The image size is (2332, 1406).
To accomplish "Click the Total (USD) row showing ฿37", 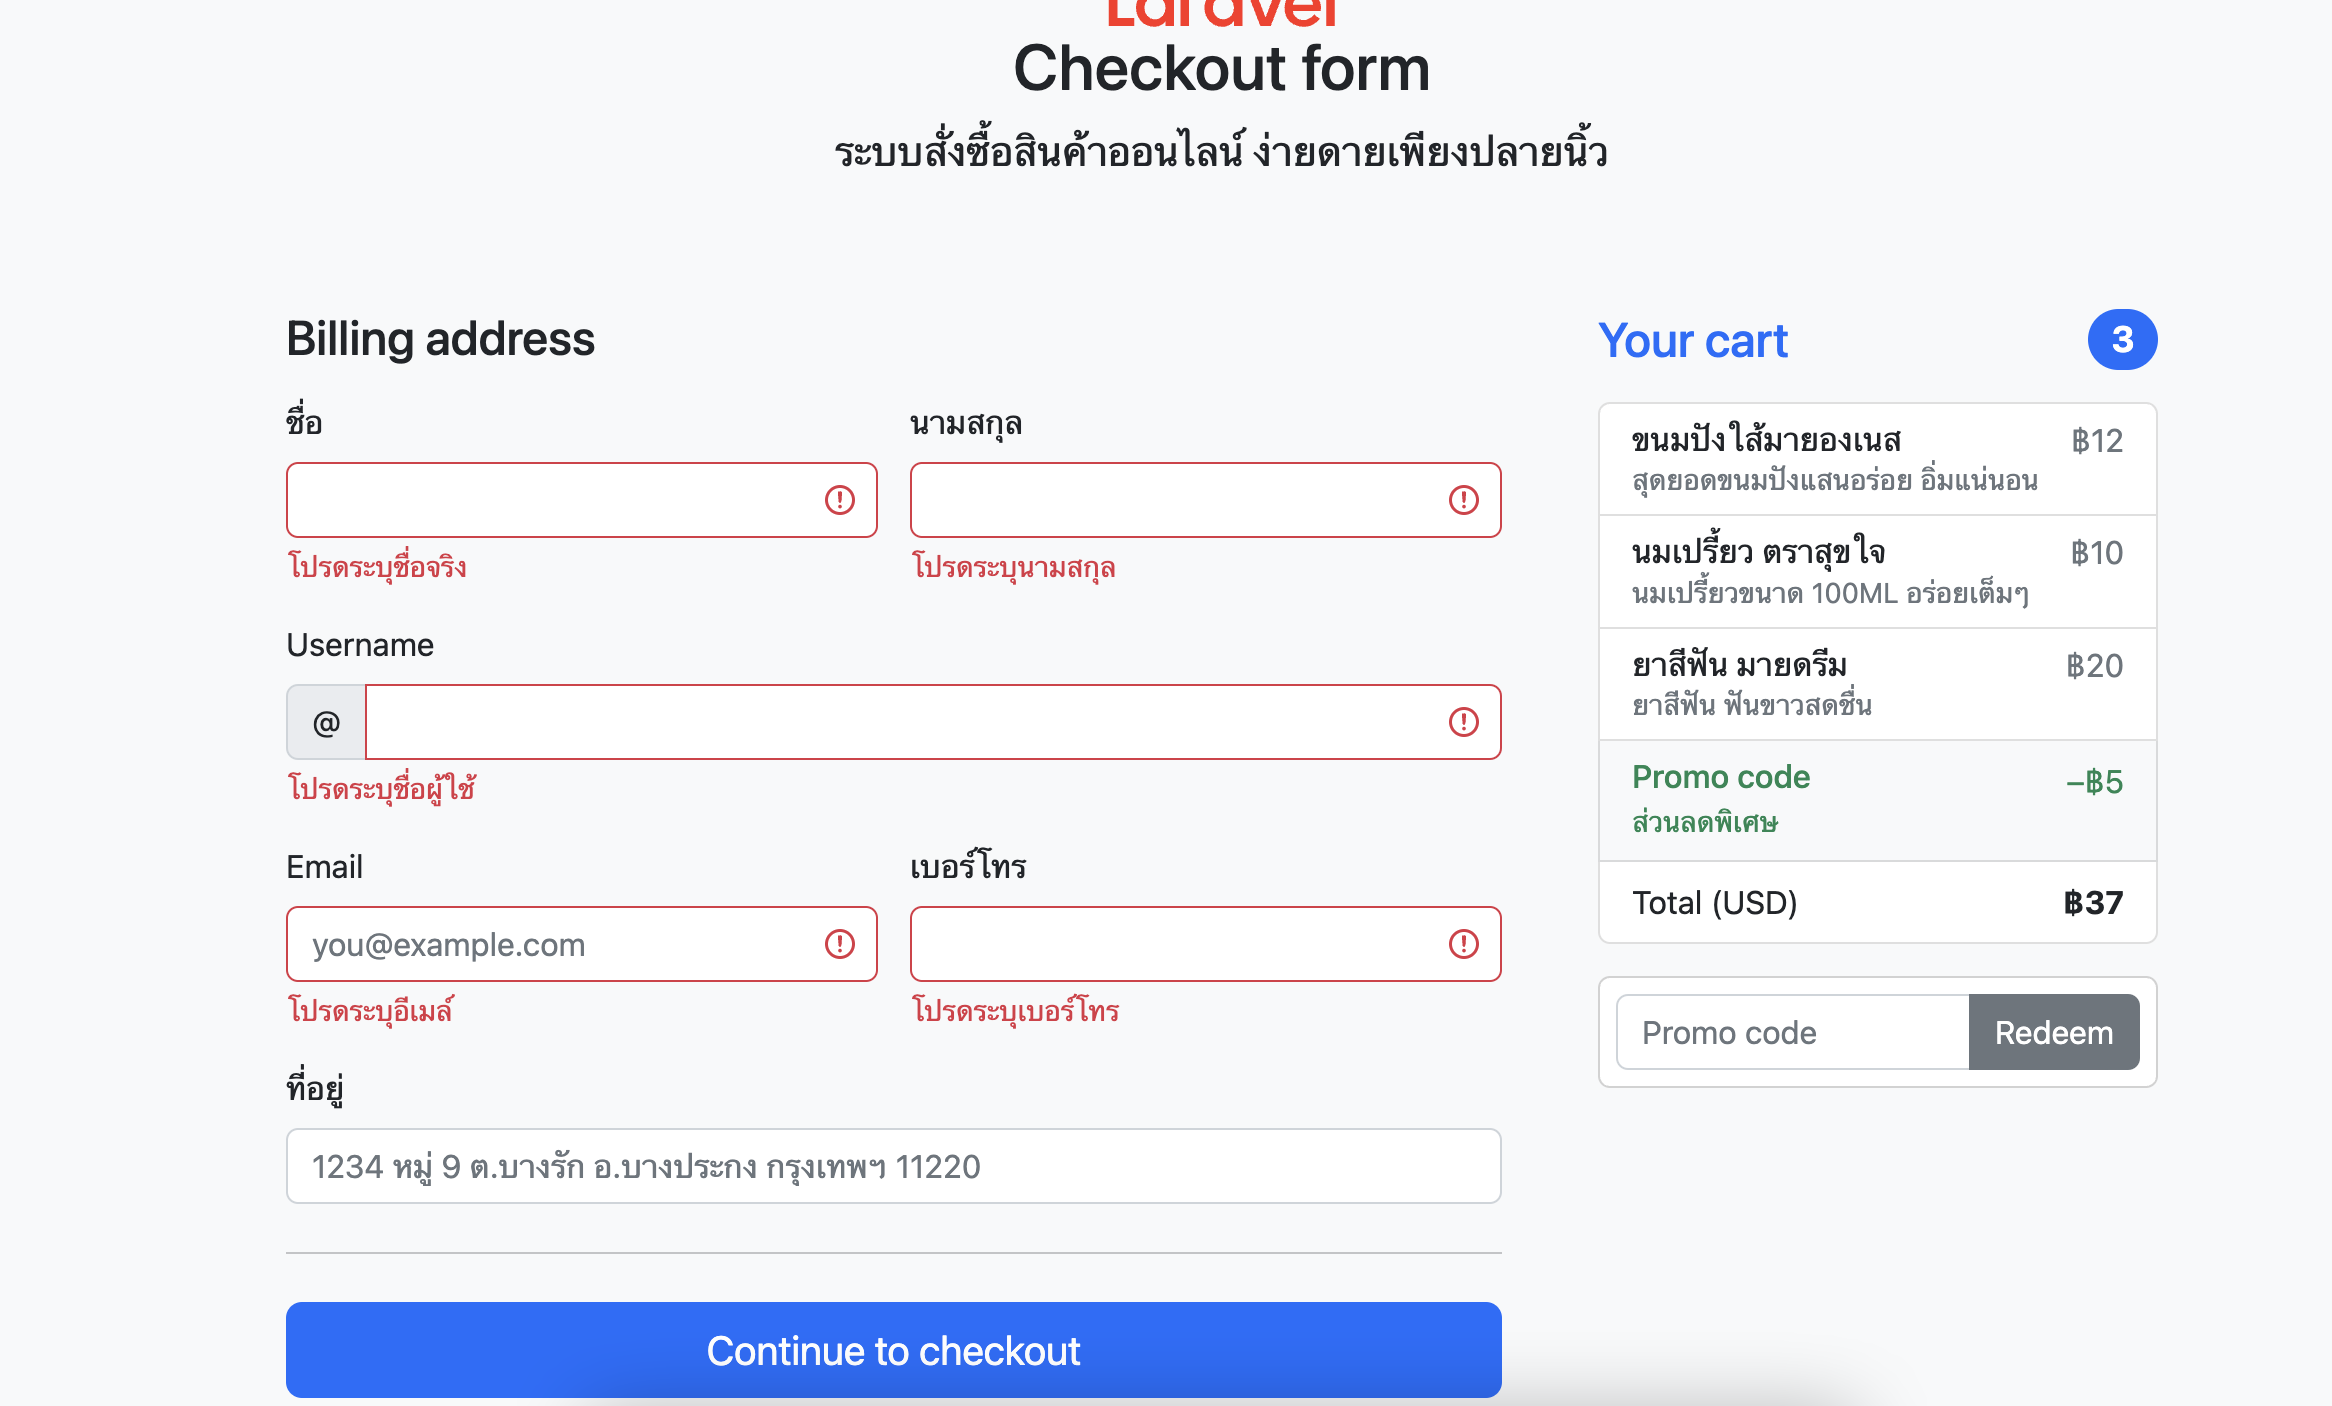I will [1877, 903].
